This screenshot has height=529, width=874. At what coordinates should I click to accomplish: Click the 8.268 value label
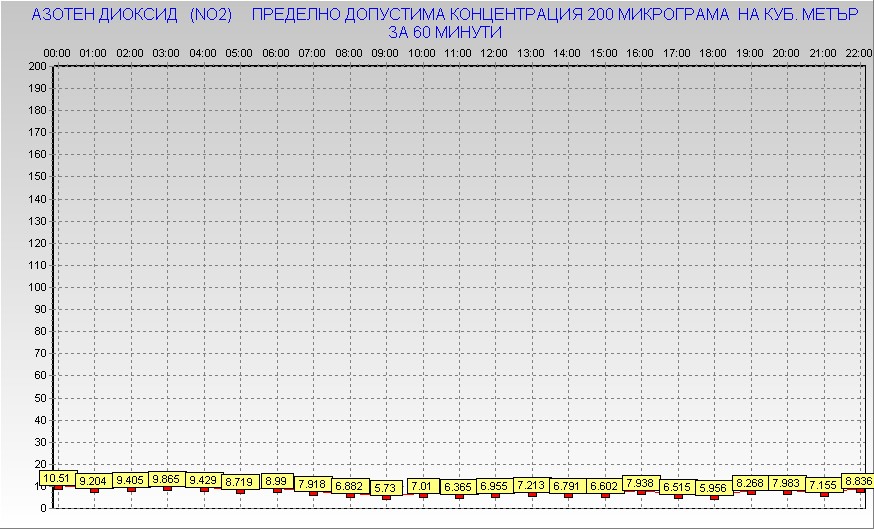click(750, 483)
